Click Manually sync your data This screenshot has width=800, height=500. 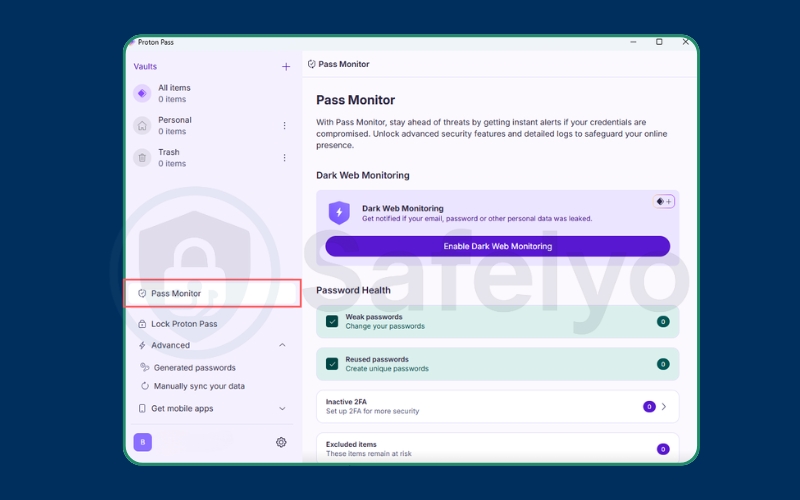tap(198, 386)
